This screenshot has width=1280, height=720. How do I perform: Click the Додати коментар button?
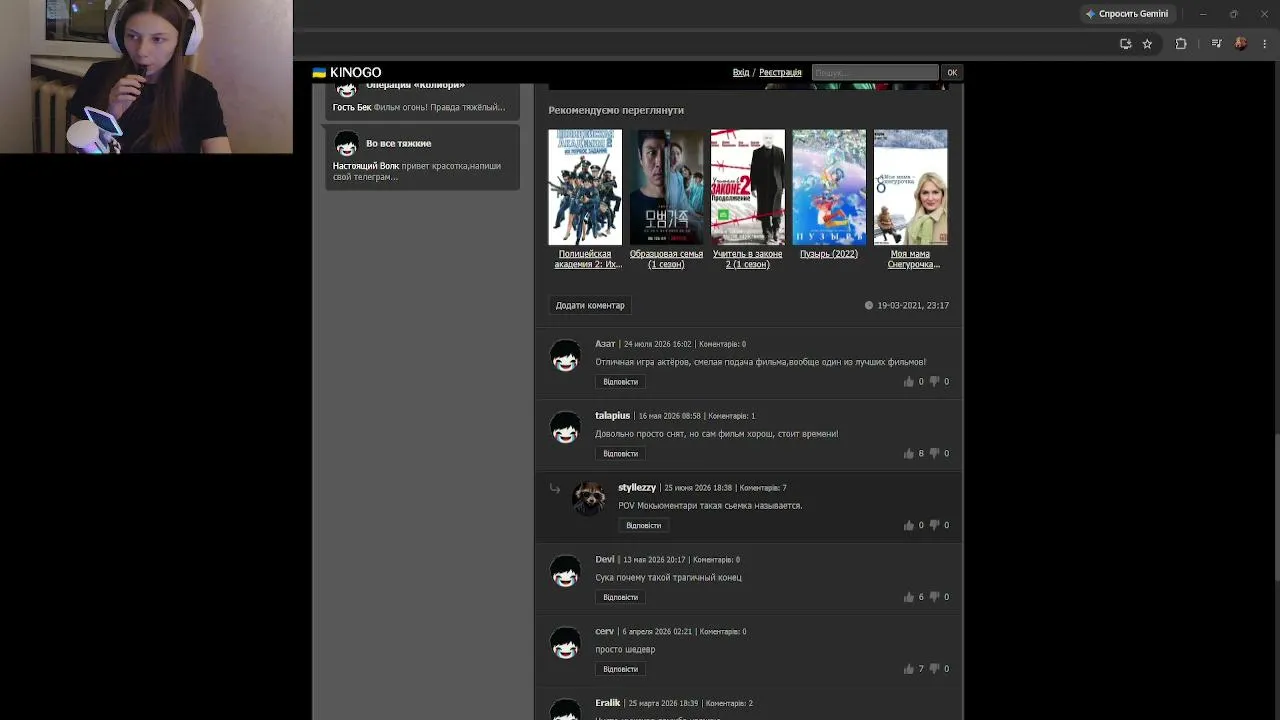pyautogui.click(x=590, y=305)
